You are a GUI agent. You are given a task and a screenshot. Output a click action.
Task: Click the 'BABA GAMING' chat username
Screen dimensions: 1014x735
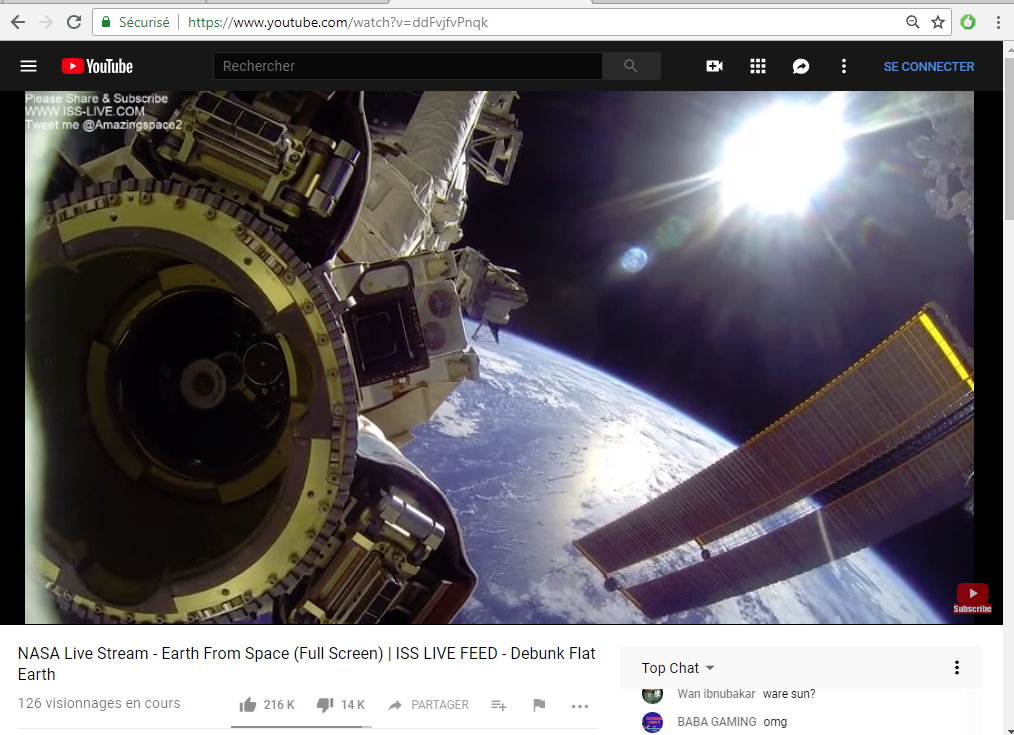(717, 721)
